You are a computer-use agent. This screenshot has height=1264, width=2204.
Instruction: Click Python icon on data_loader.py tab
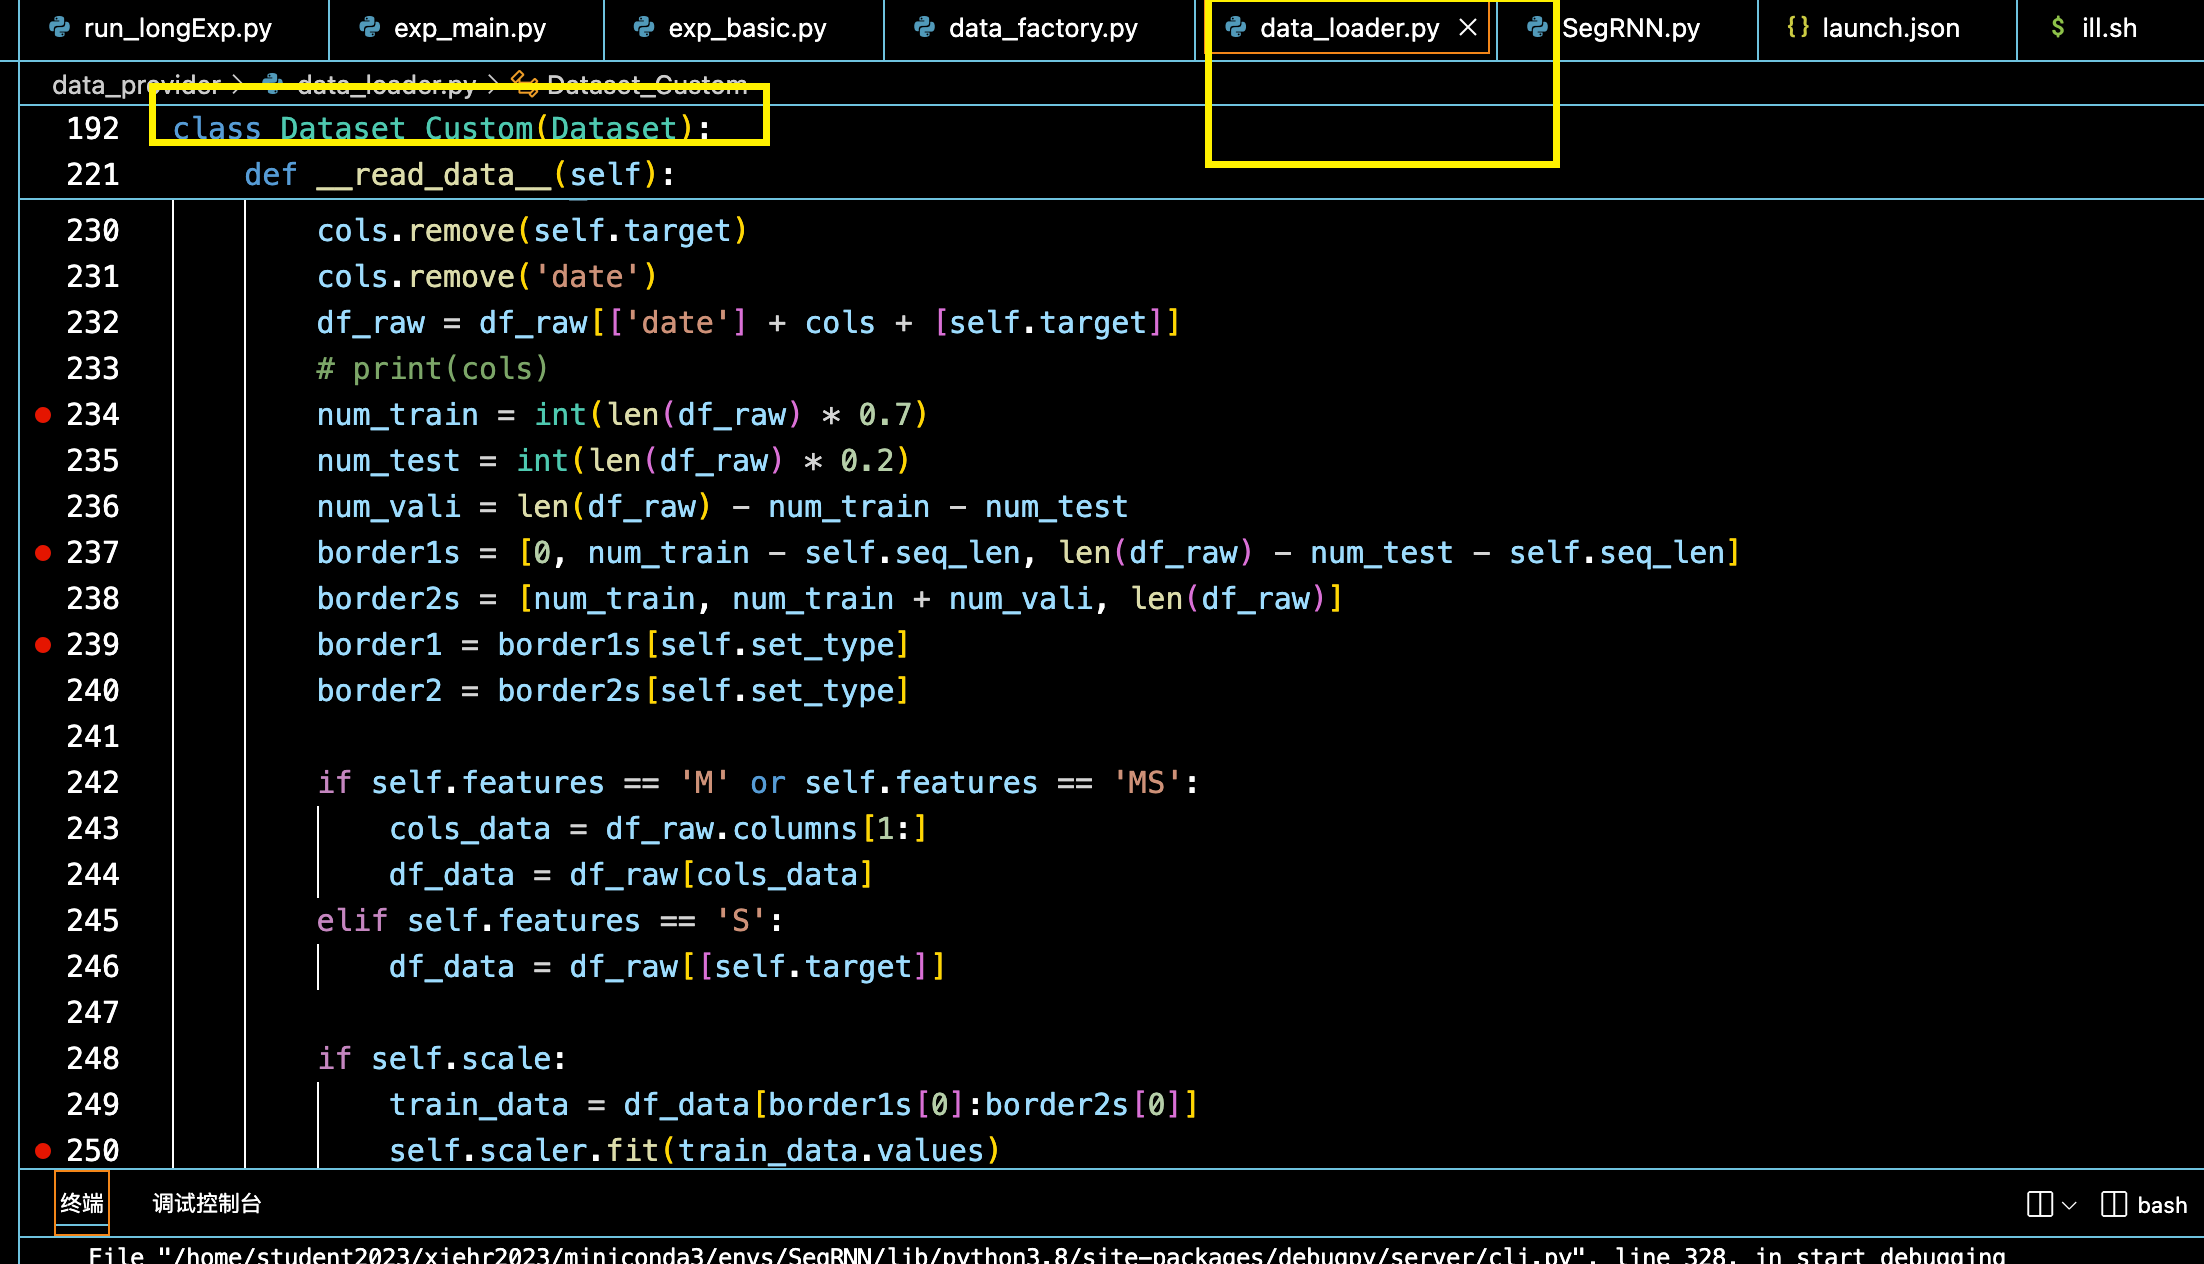click(x=1236, y=27)
